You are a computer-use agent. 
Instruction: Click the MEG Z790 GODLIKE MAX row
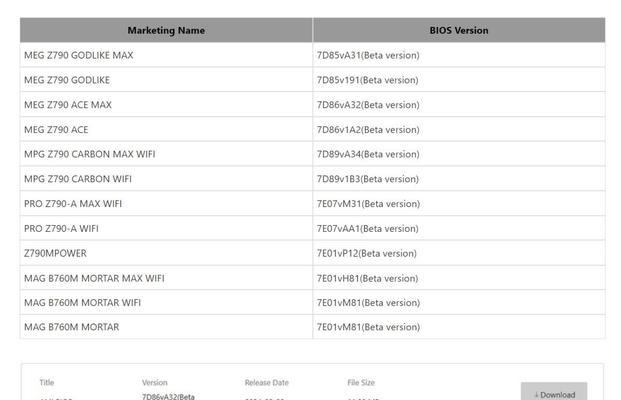(x=312, y=55)
